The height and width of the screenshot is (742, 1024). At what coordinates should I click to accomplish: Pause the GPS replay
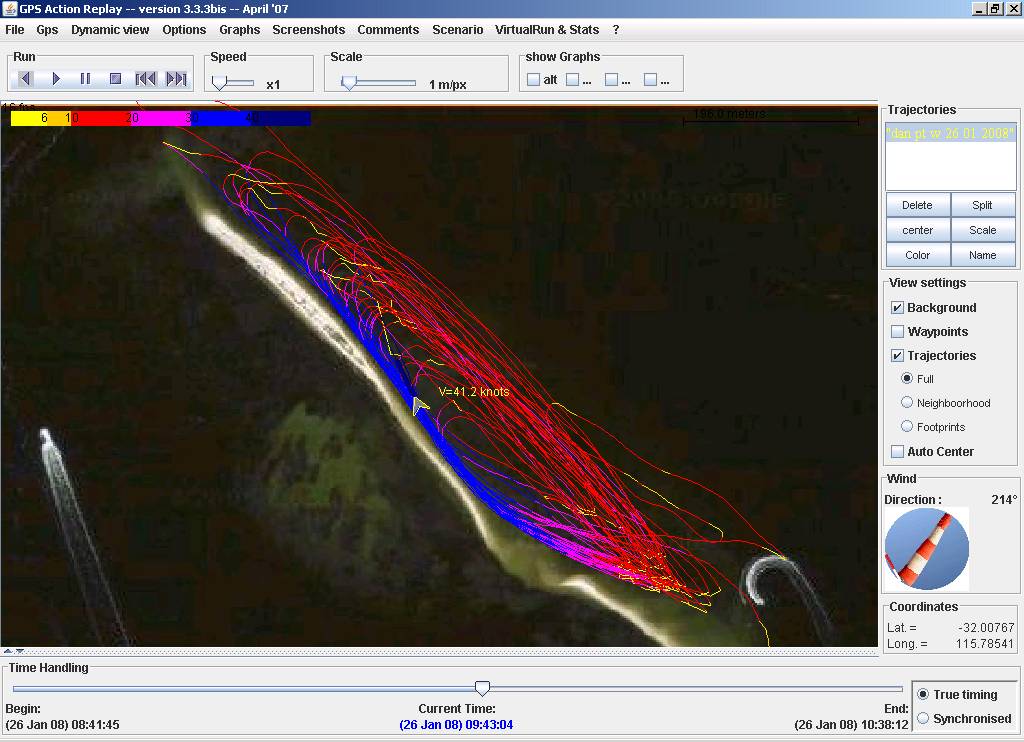pos(86,79)
